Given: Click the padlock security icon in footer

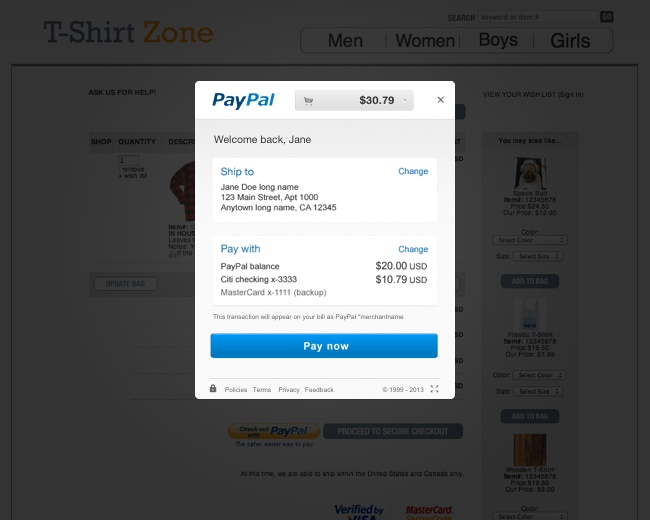Looking at the screenshot, I should [213, 389].
